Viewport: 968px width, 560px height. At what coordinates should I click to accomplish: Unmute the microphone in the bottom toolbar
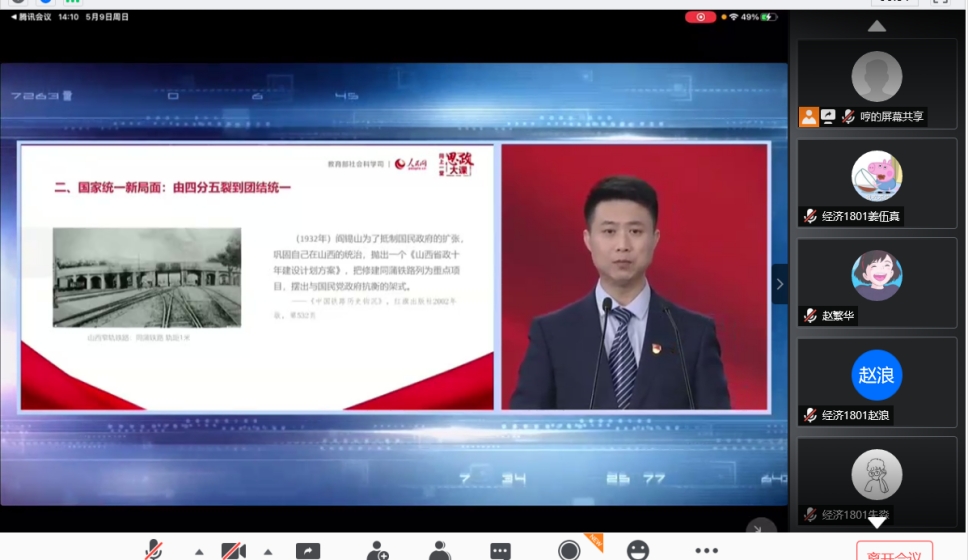click(153, 550)
